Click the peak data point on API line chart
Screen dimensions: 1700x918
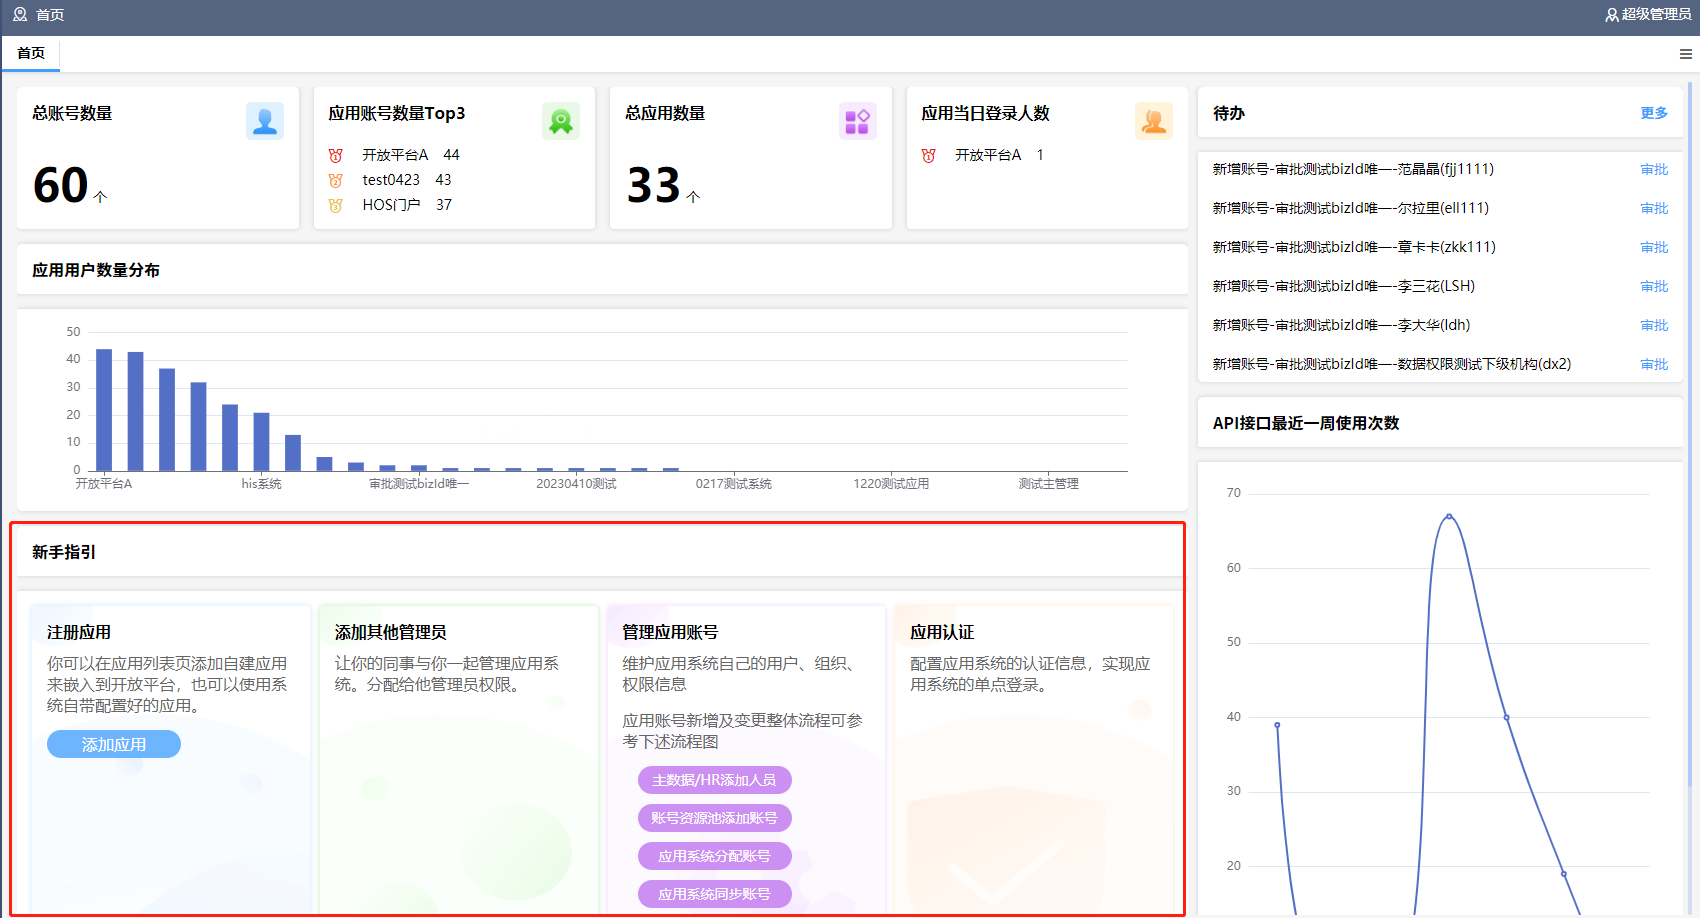point(1449,516)
